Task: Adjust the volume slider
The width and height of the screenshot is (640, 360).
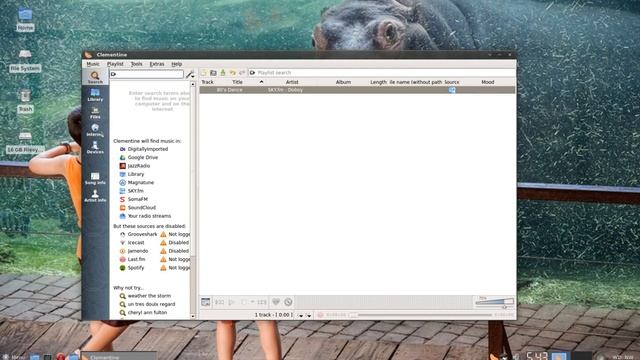Action: coord(494,302)
